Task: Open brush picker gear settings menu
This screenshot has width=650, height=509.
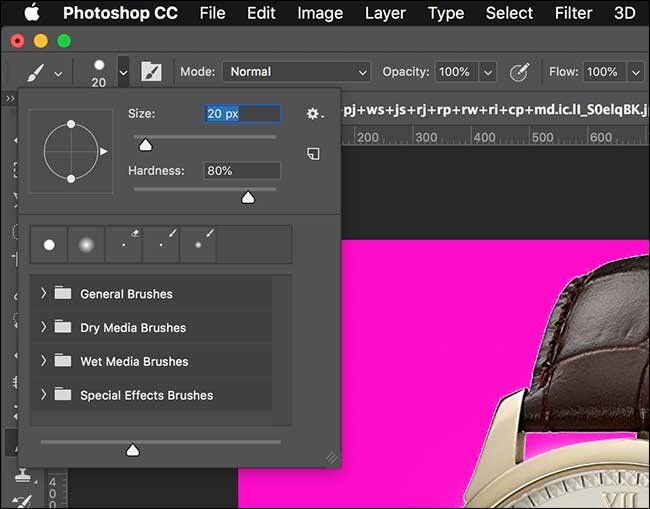Action: tap(314, 114)
